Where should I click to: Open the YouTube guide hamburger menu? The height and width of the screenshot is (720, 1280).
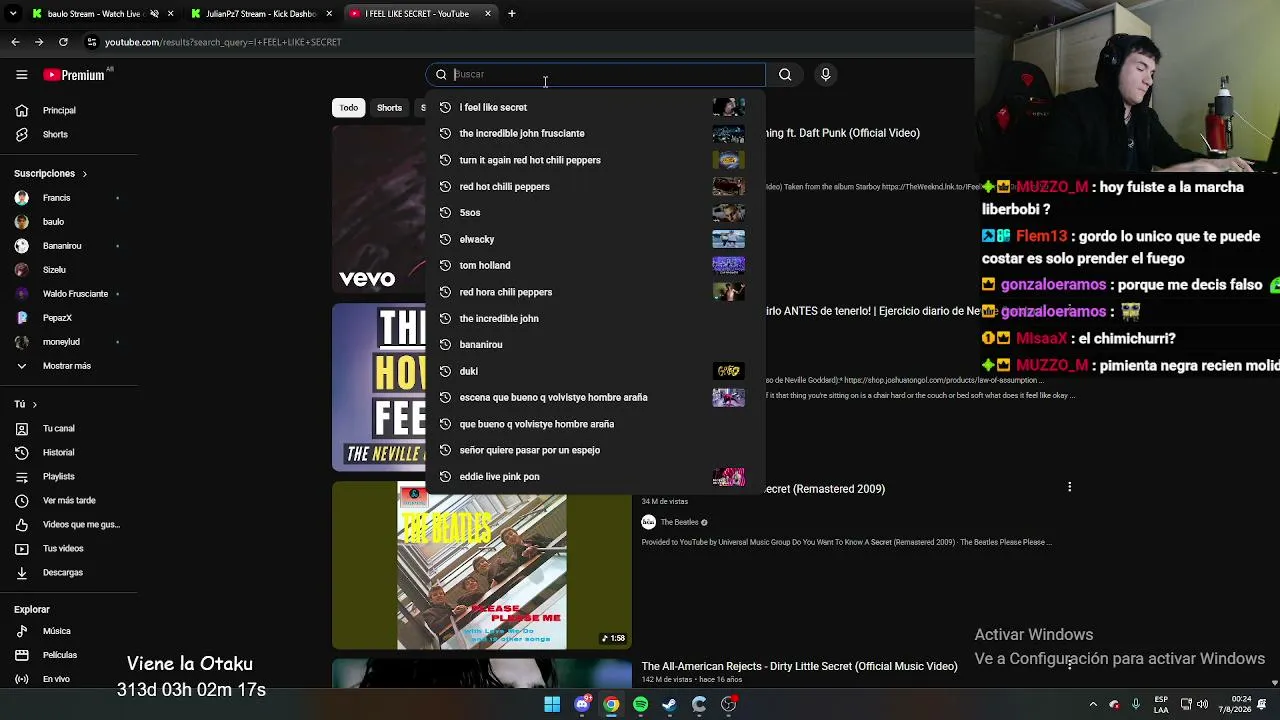21,75
